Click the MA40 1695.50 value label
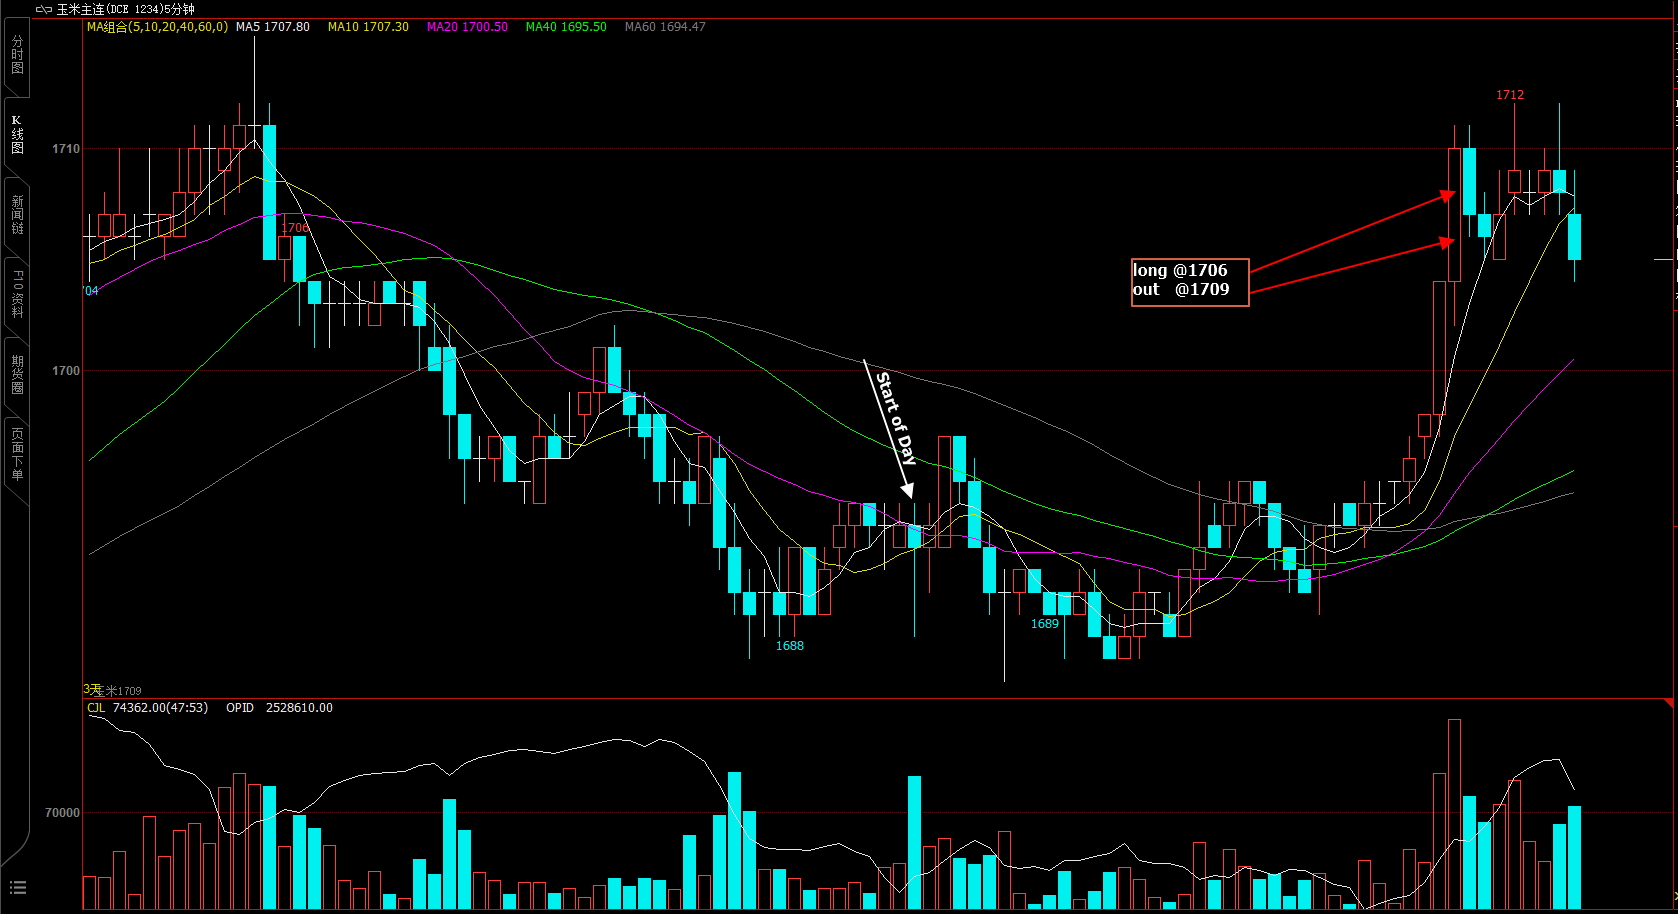 point(566,27)
